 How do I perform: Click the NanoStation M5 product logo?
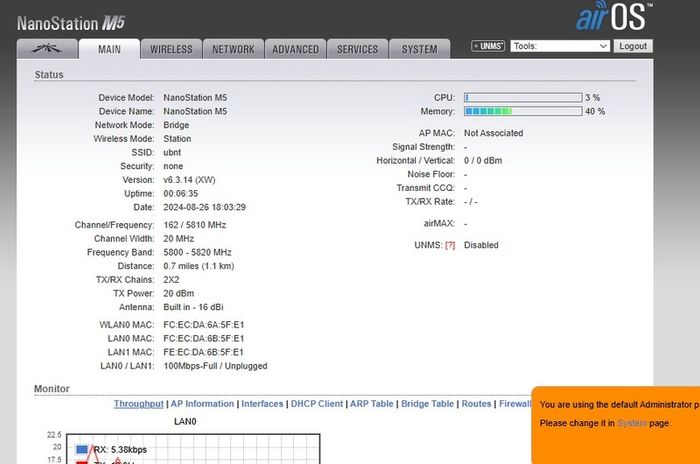tap(71, 23)
